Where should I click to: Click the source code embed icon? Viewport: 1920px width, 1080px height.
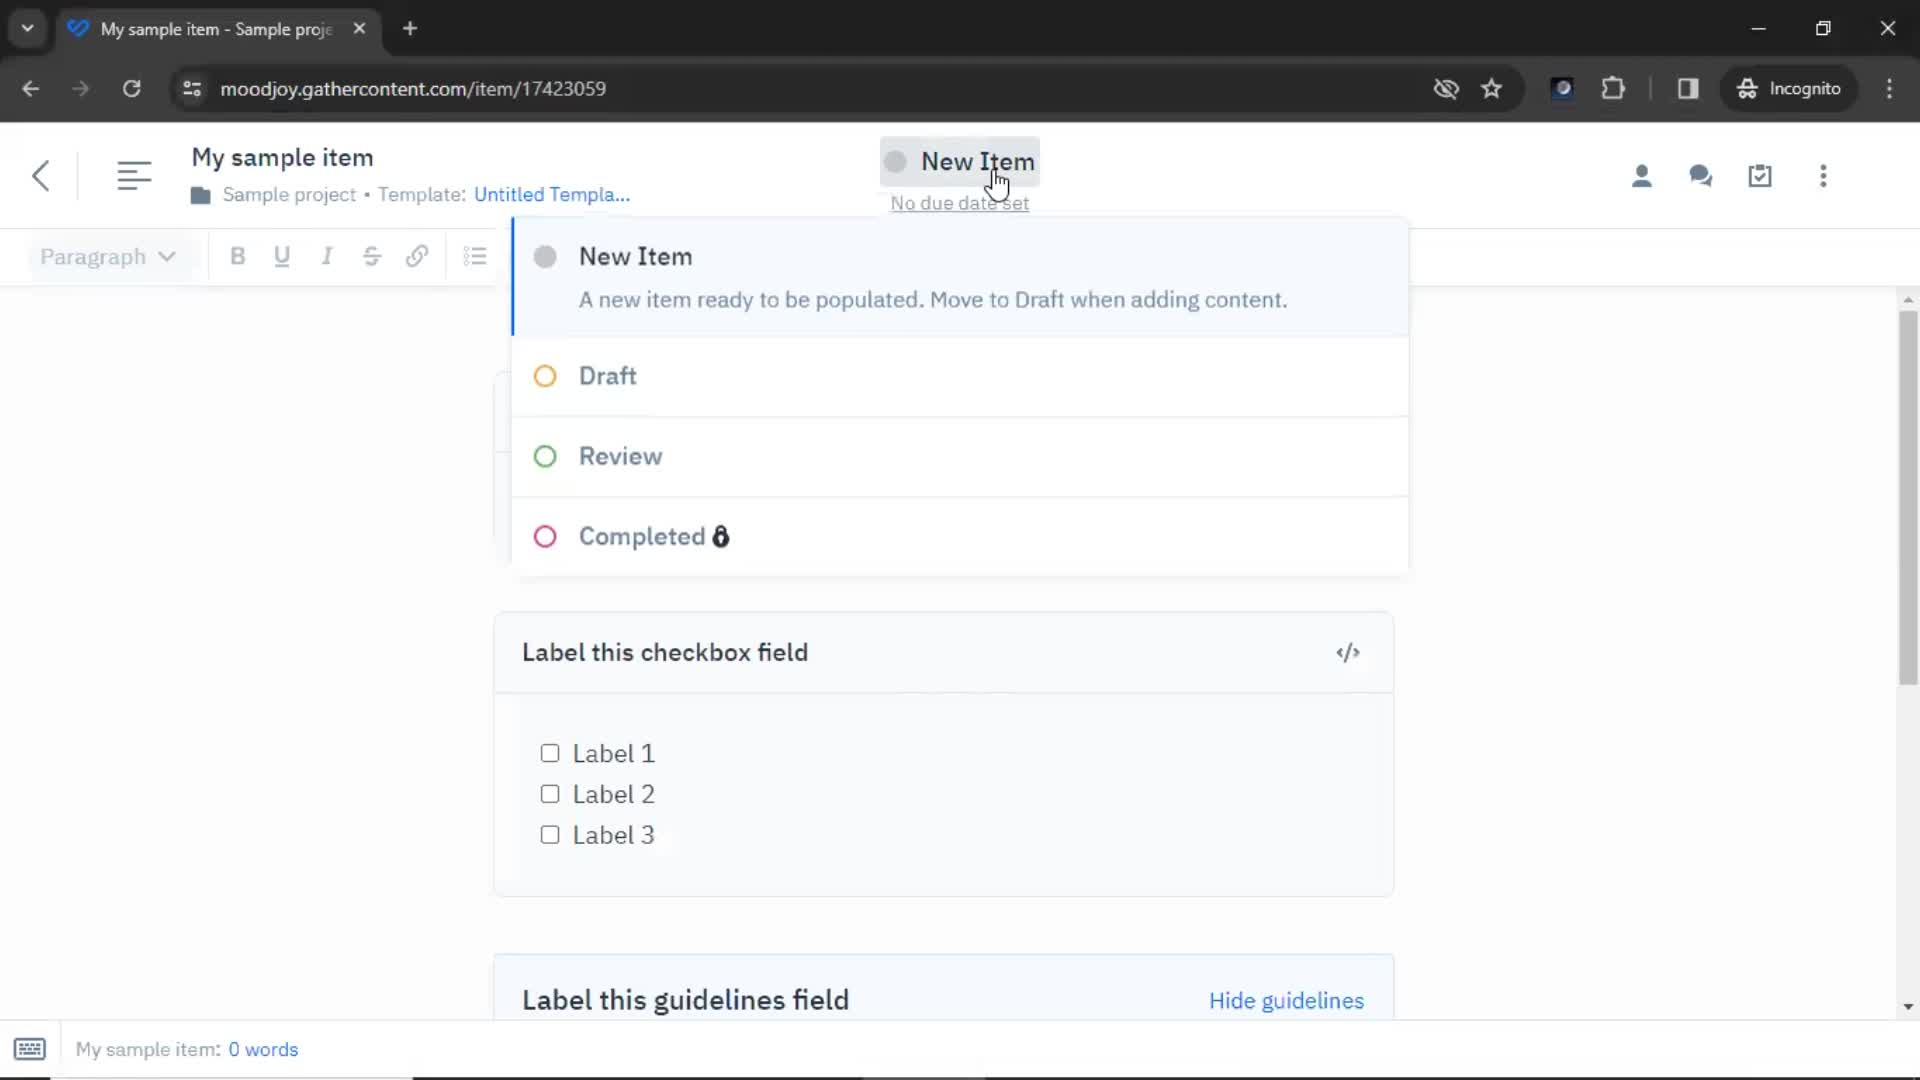(1348, 651)
